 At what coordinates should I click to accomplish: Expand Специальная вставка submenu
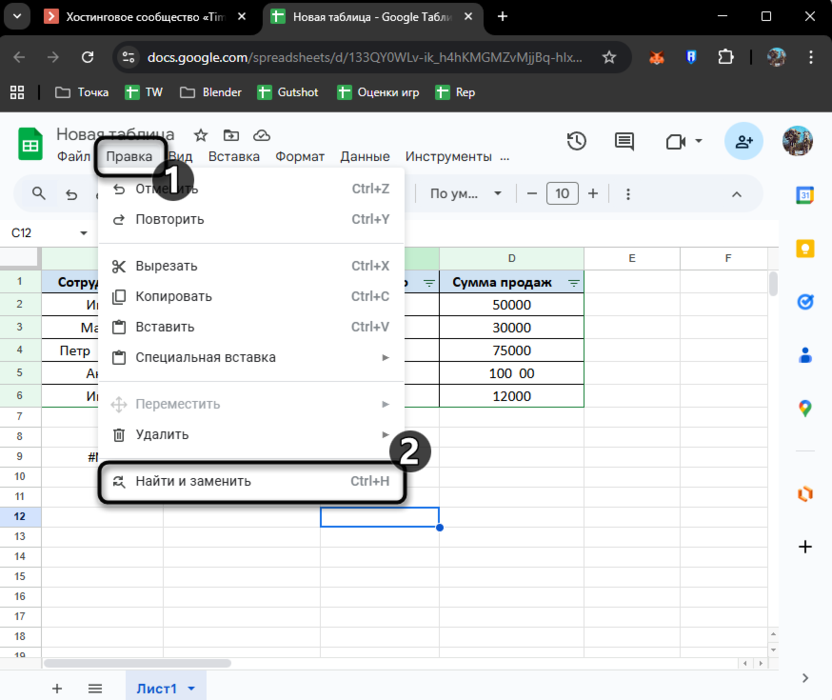[385, 357]
